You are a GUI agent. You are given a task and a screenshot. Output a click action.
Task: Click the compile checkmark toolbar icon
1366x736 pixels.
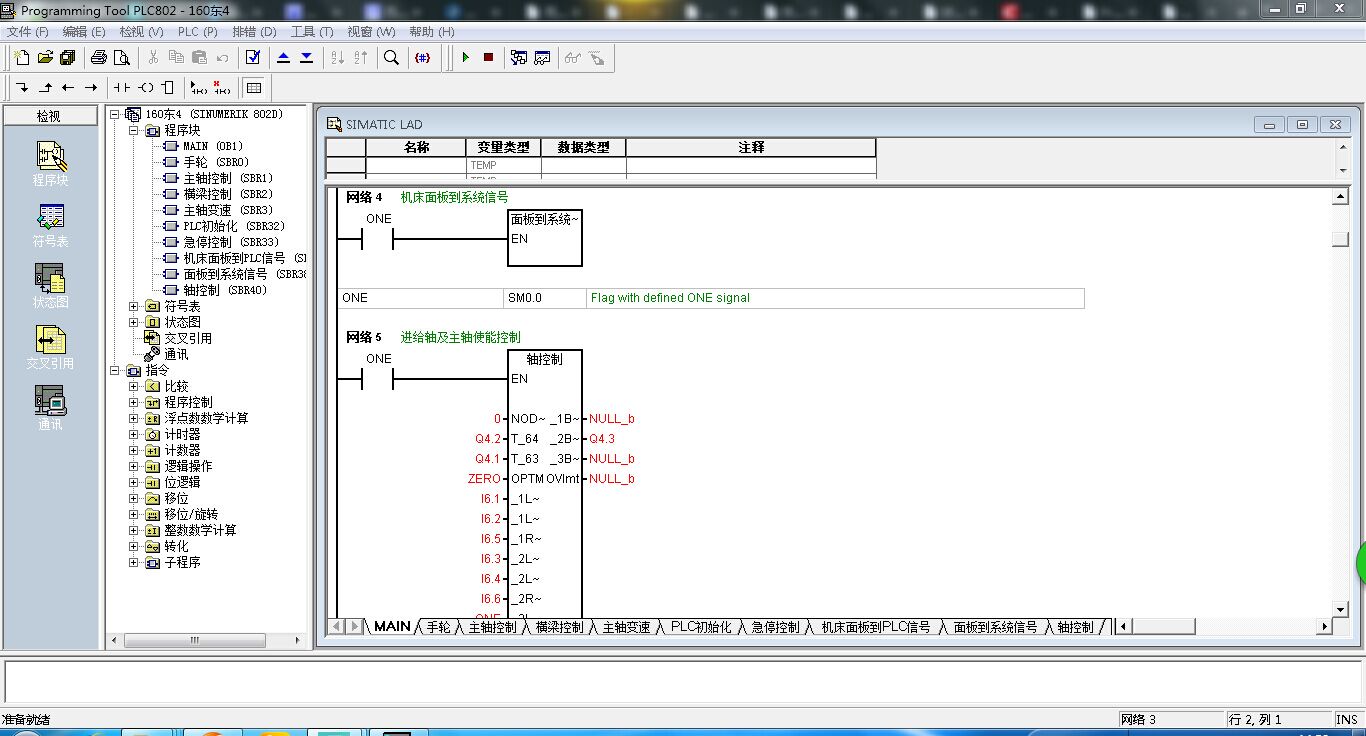253,58
